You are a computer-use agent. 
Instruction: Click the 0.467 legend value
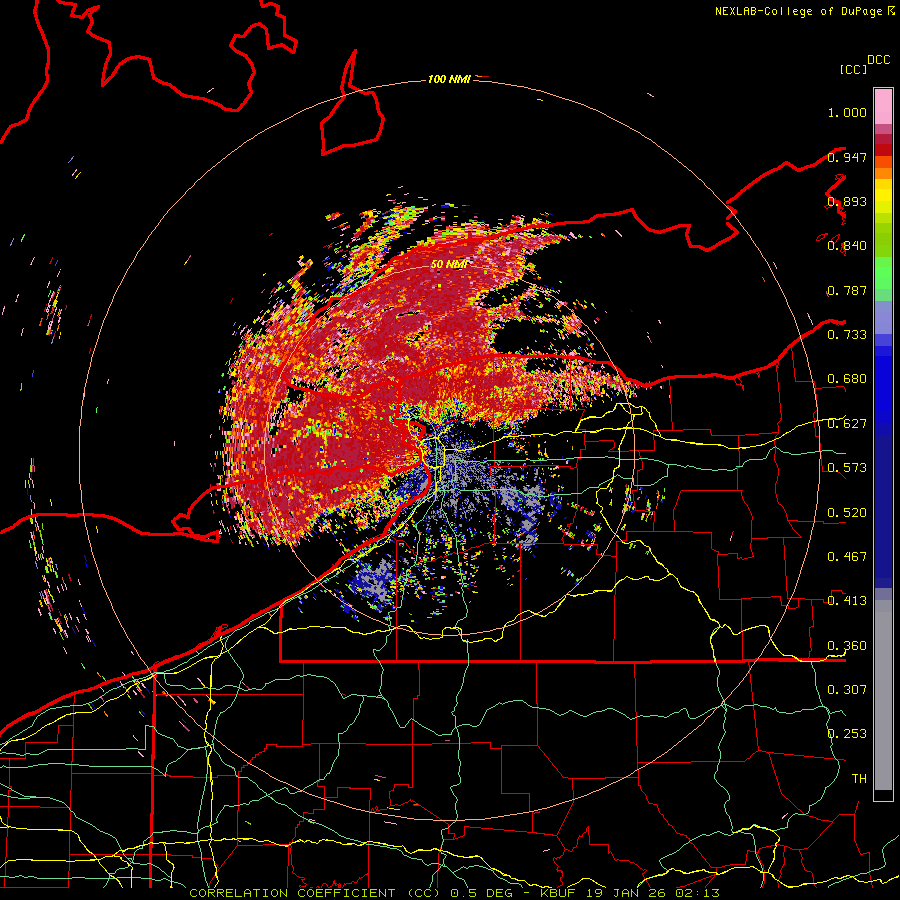click(847, 556)
